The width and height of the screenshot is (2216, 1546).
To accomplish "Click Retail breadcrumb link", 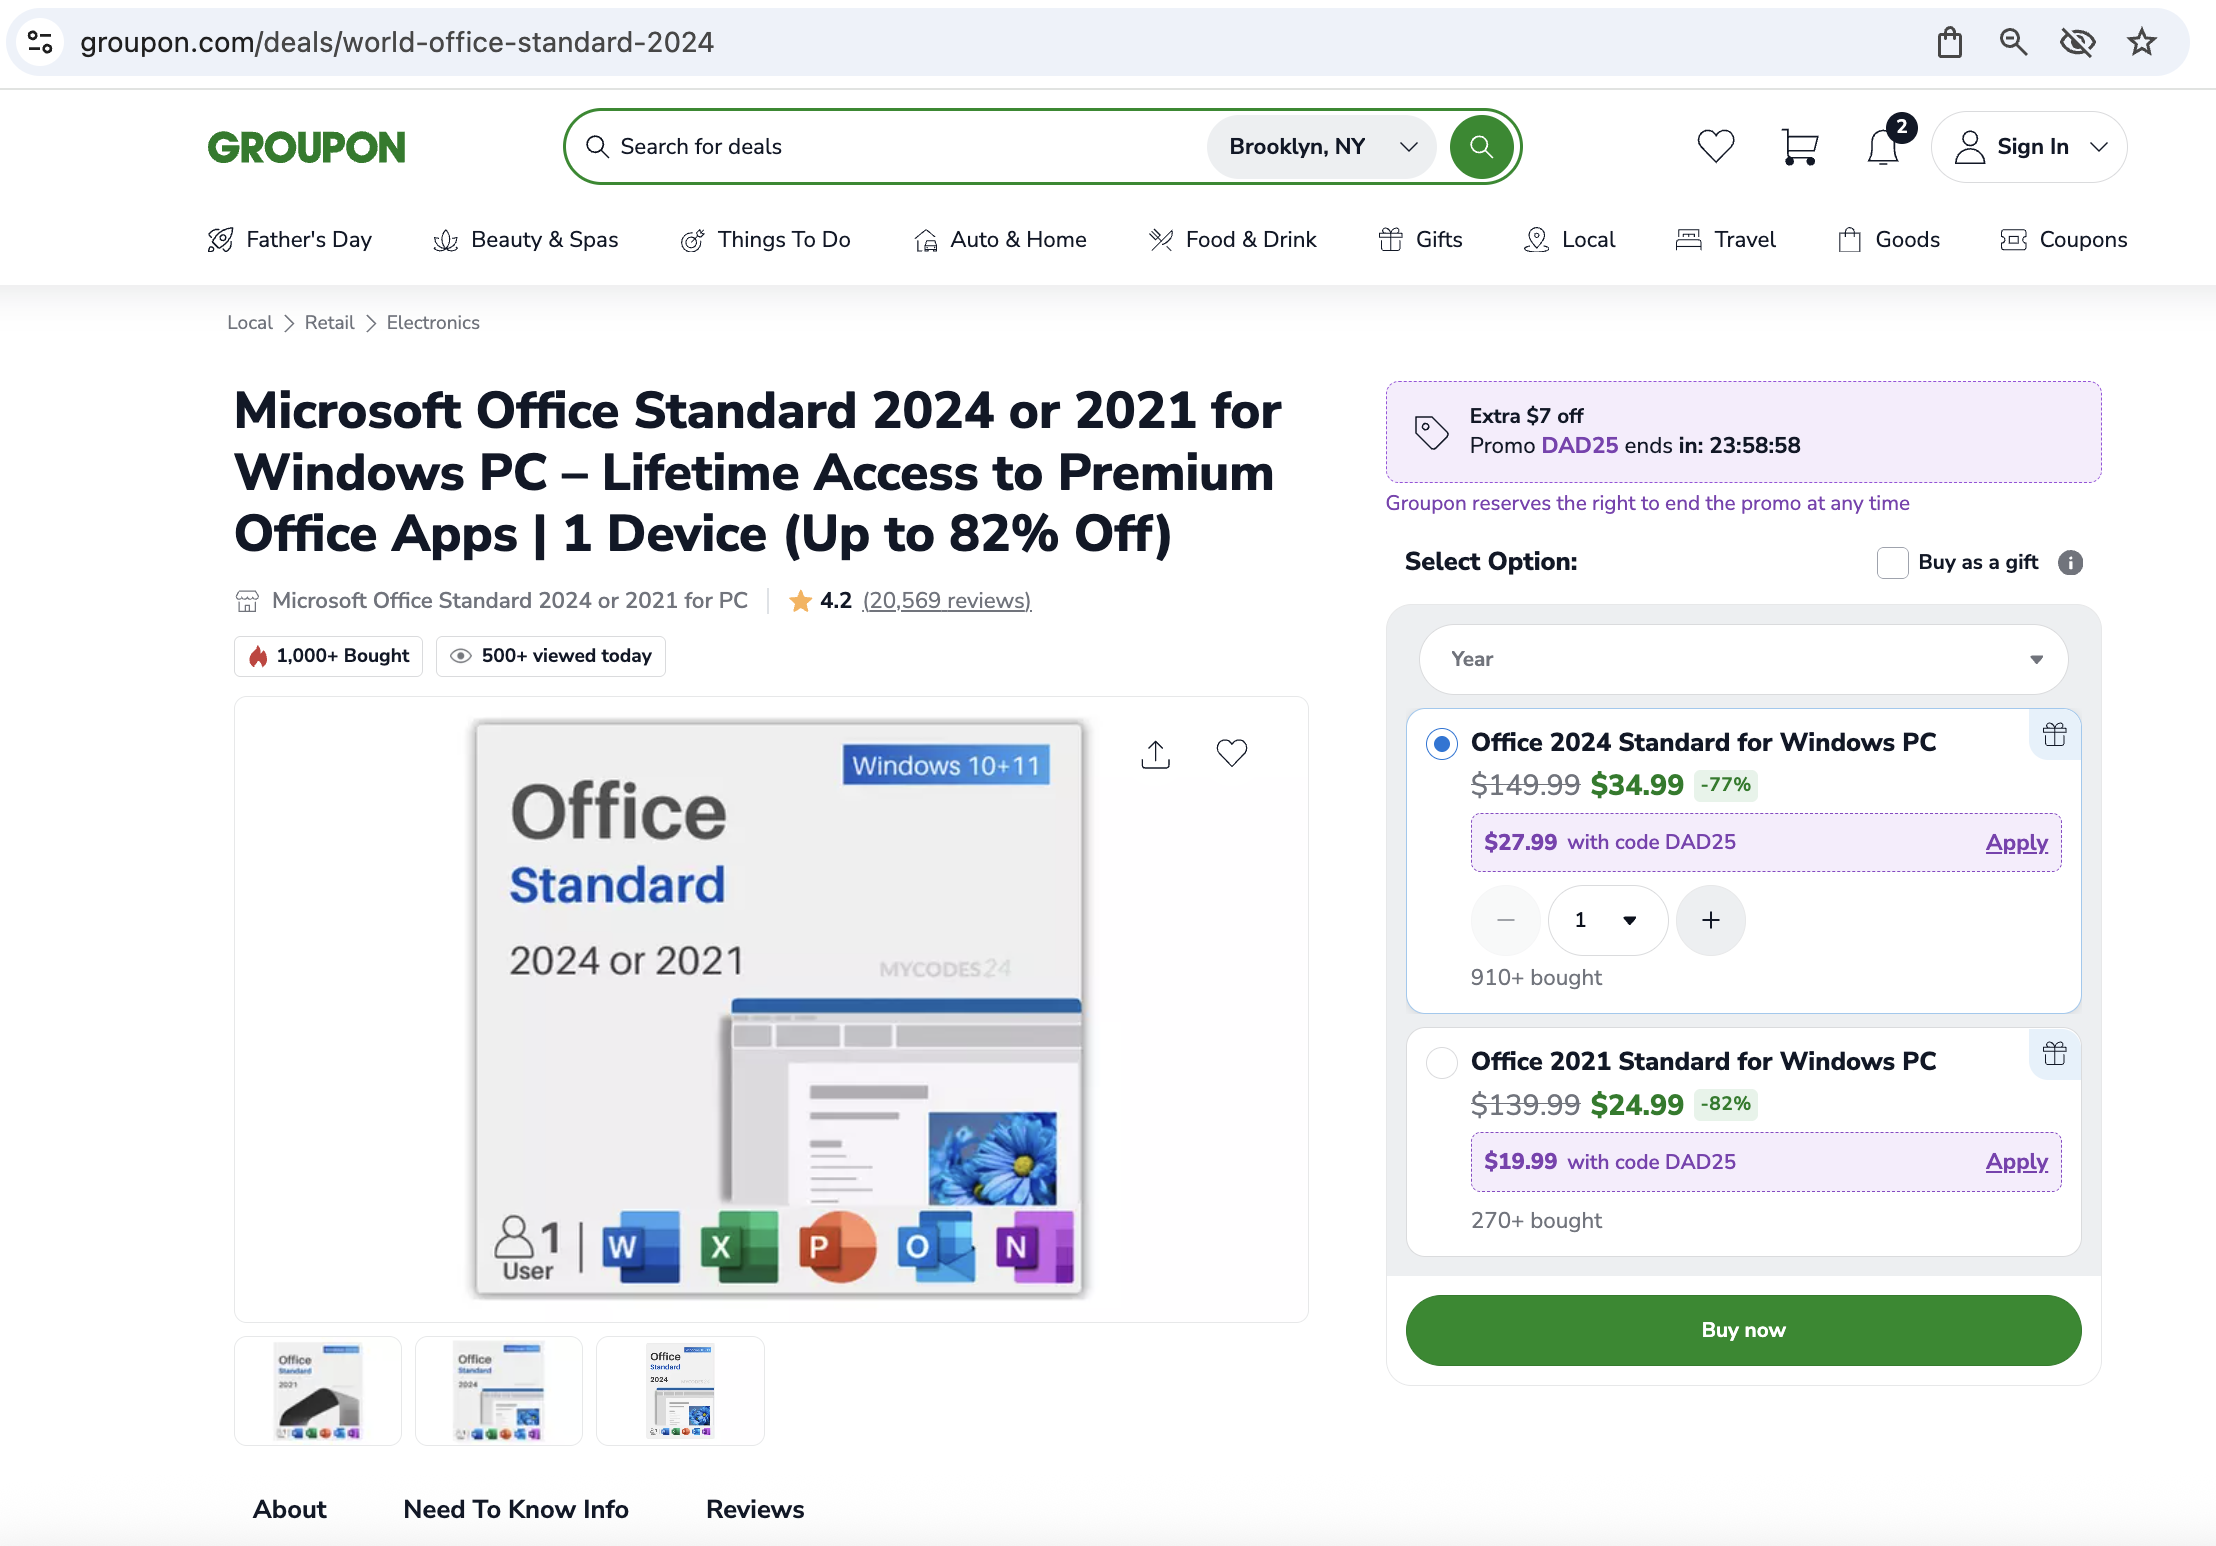I will [x=329, y=323].
